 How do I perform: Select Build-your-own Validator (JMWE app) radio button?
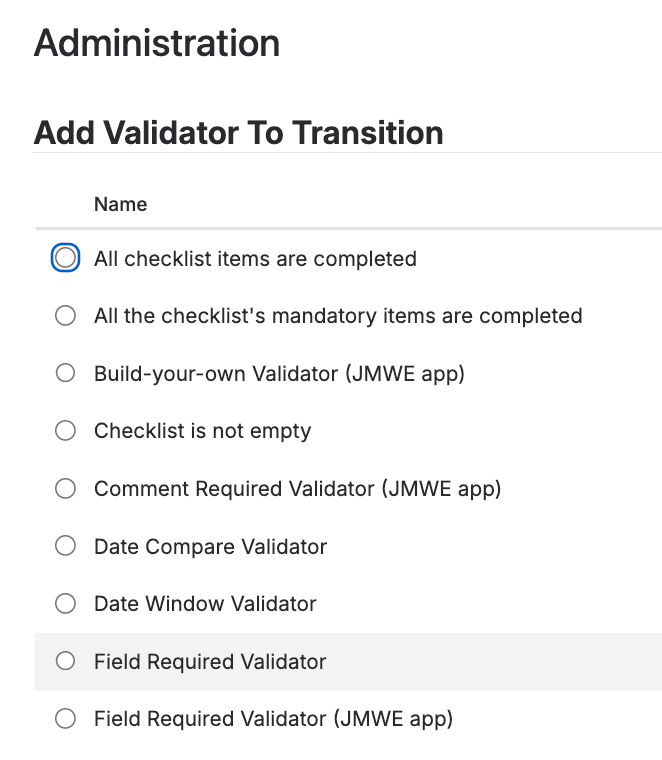[65, 374]
